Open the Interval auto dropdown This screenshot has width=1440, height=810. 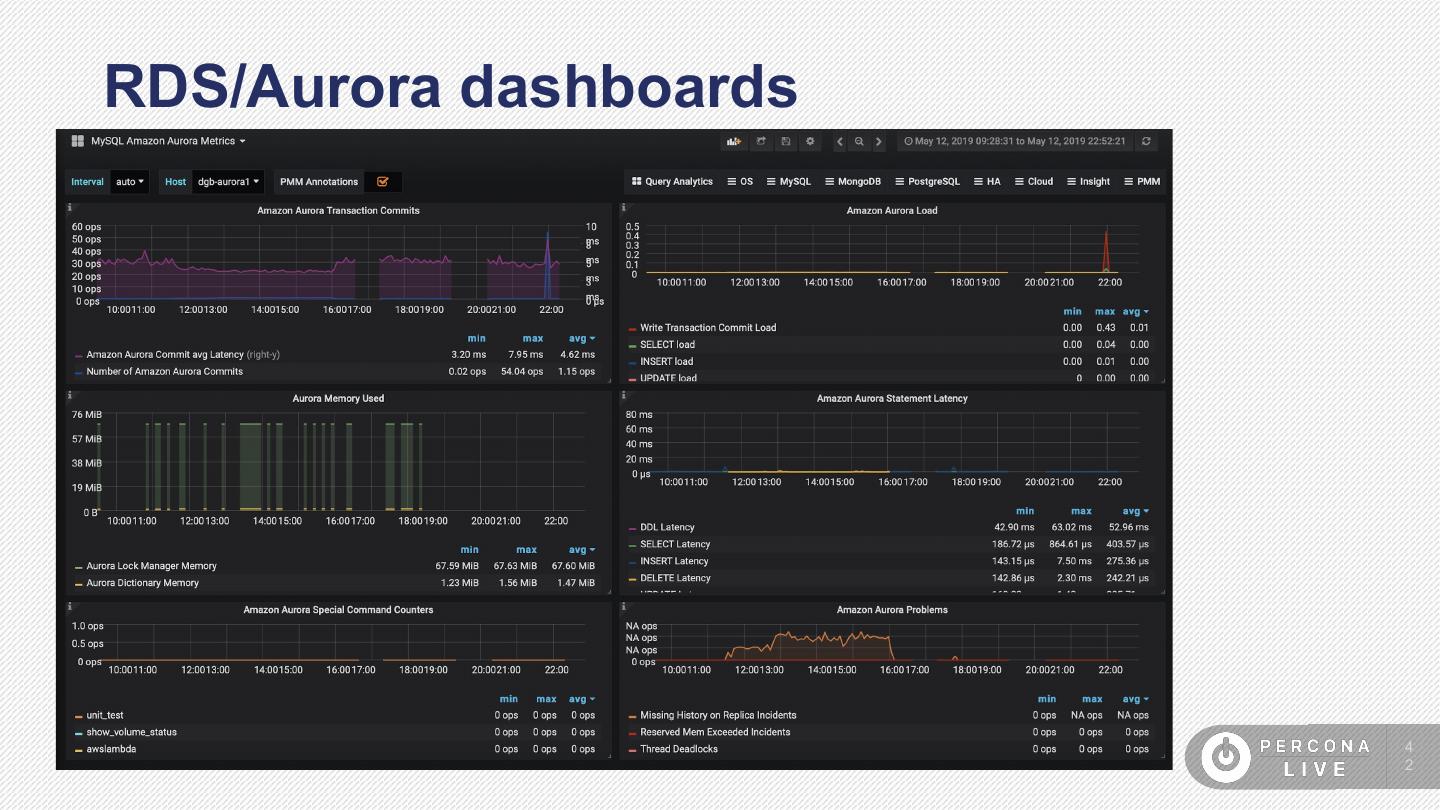tap(130, 182)
